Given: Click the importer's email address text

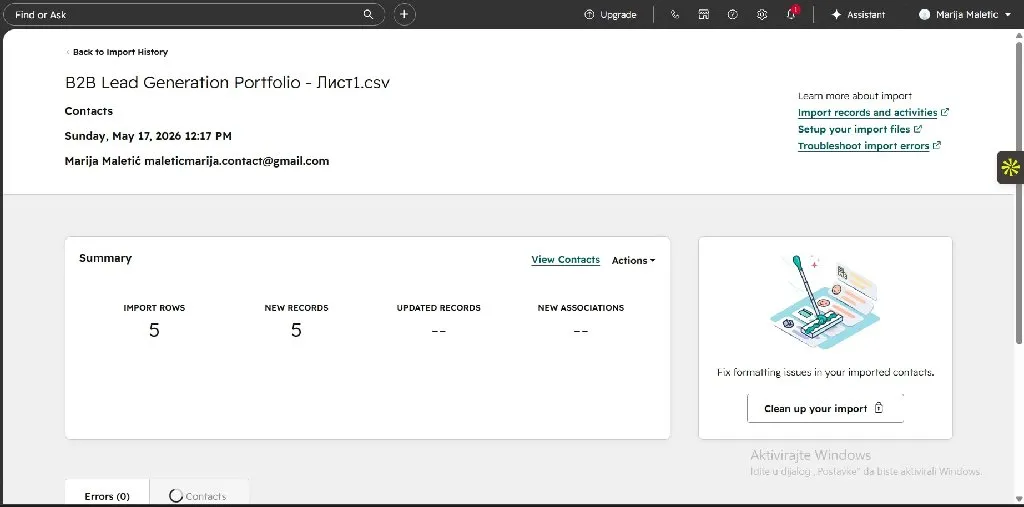Looking at the screenshot, I should (236, 161).
